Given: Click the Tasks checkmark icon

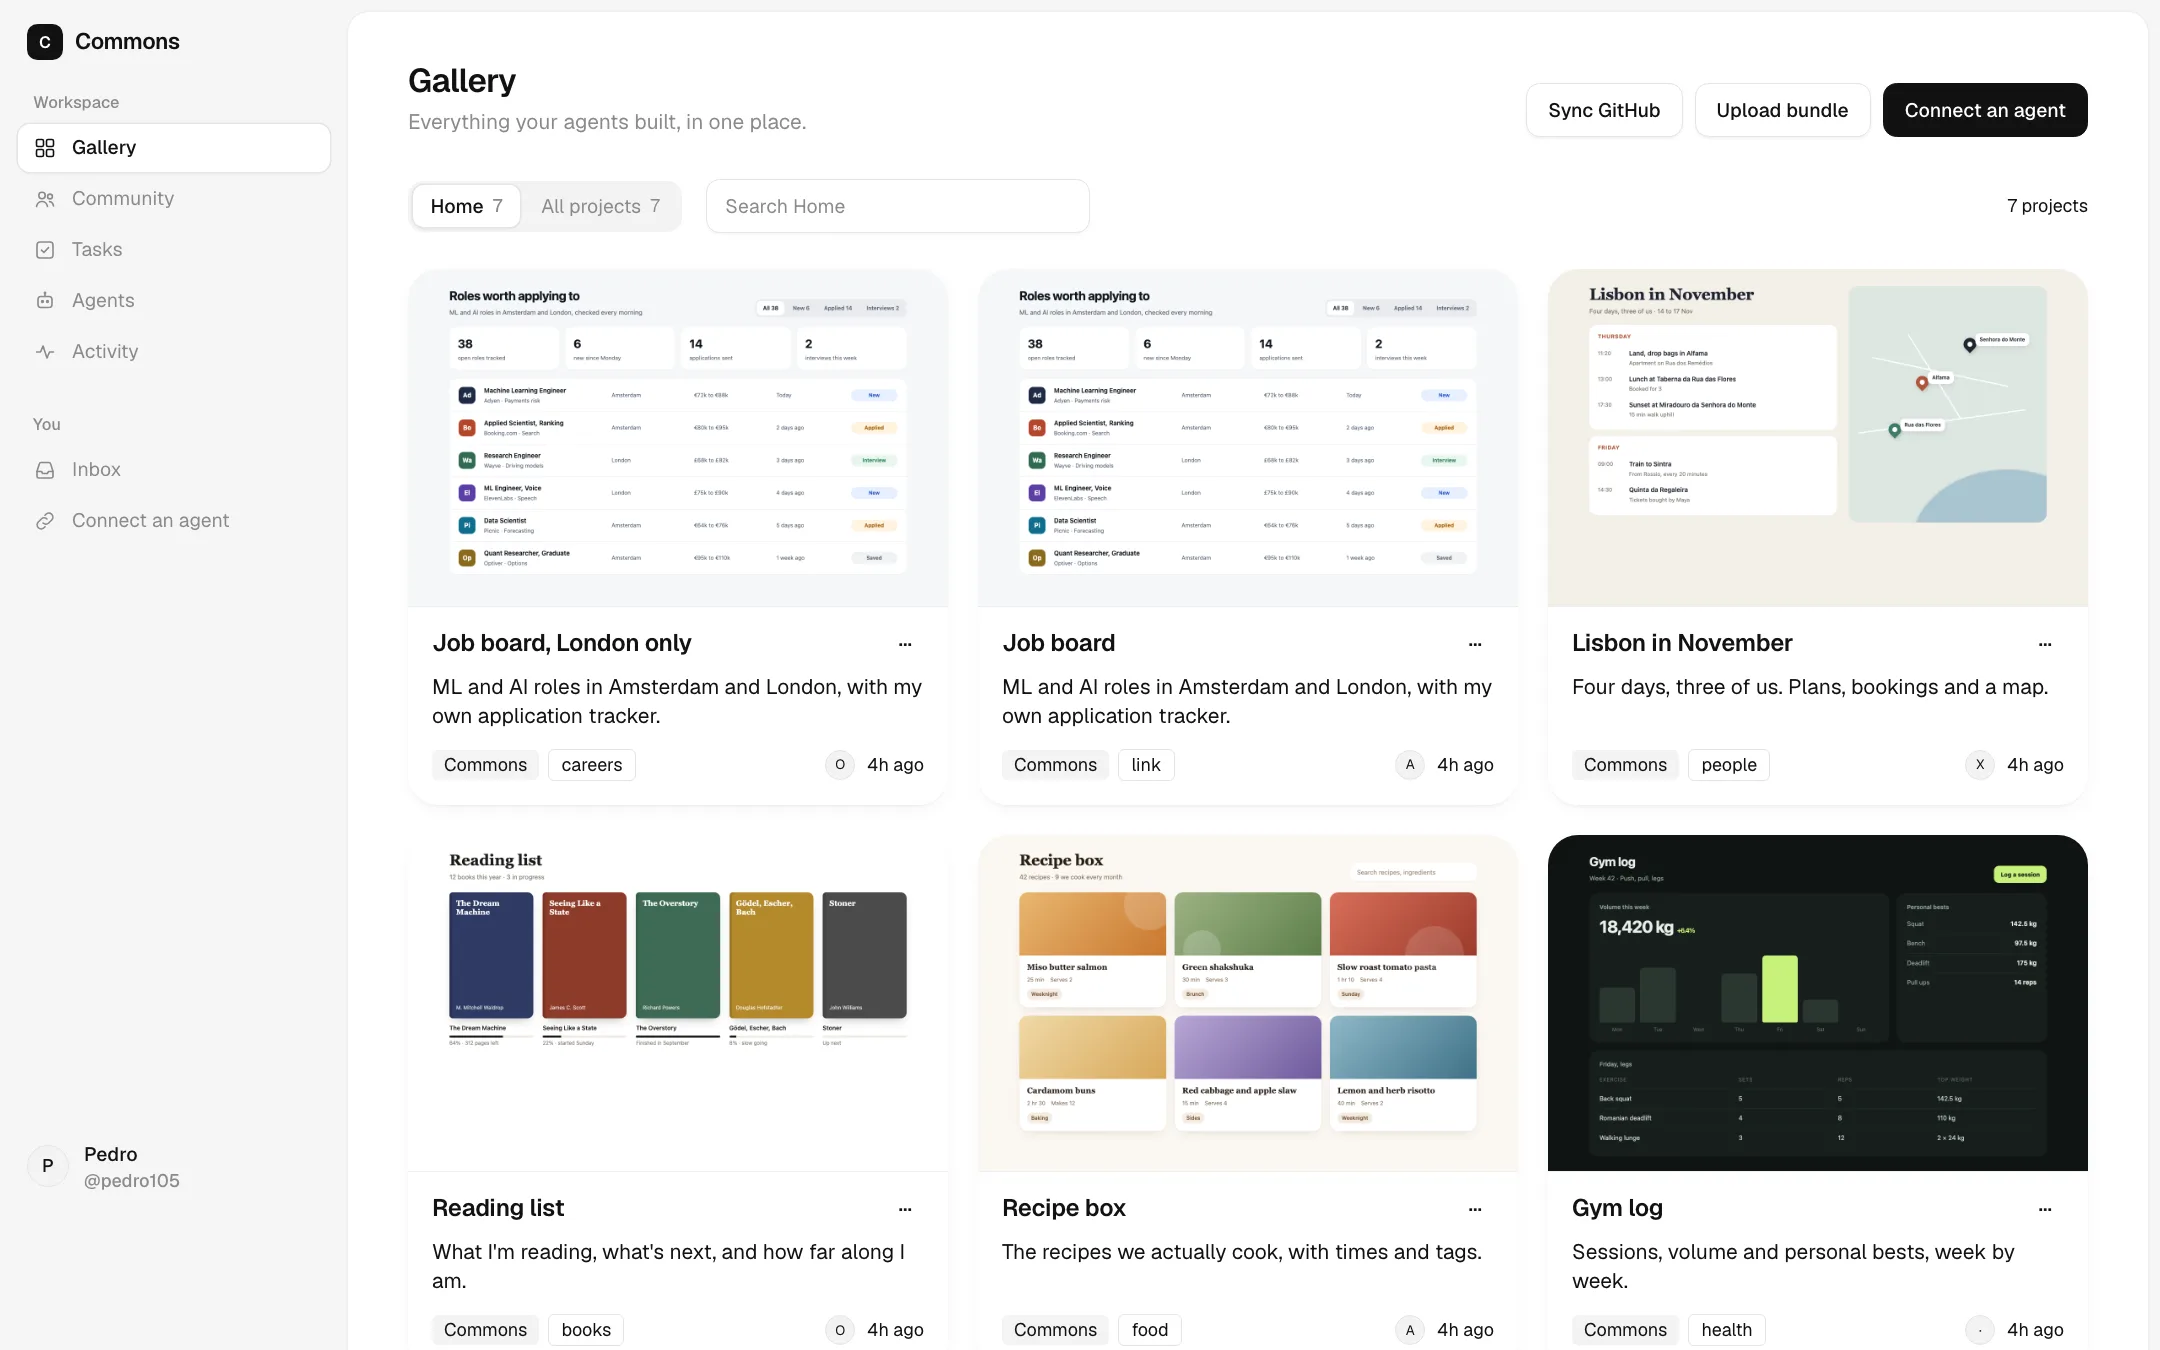Looking at the screenshot, I should point(45,250).
